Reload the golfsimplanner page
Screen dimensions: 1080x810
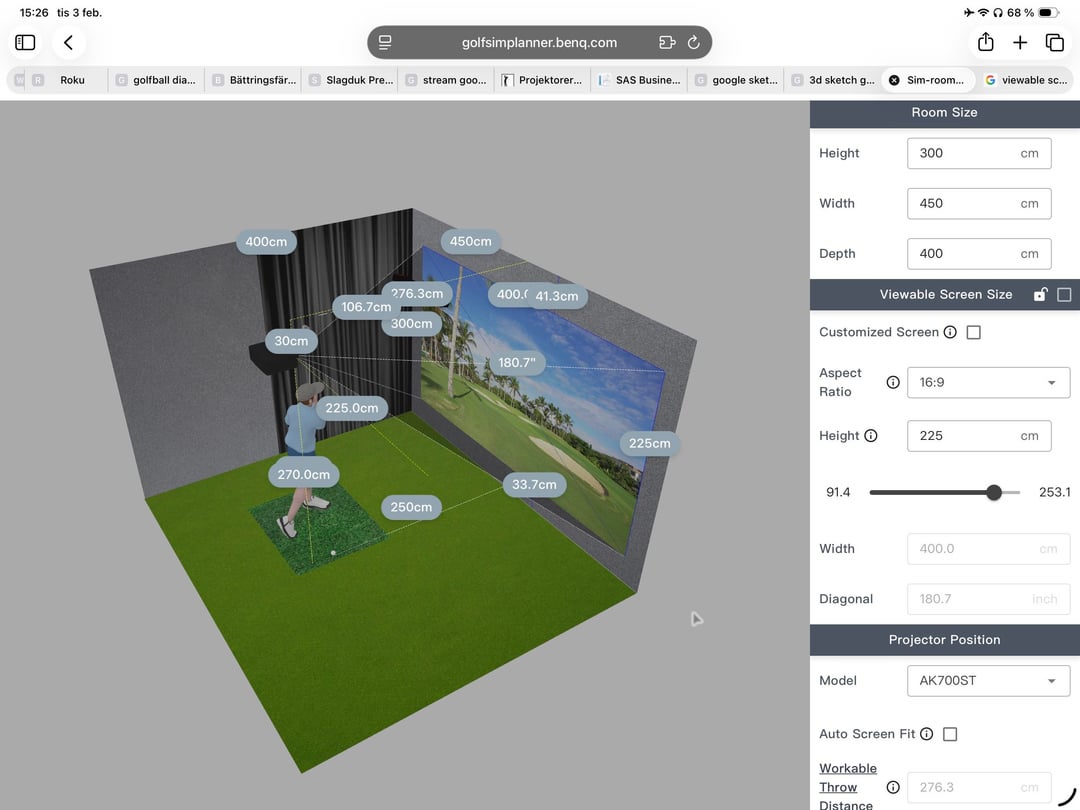tap(694, 43)
